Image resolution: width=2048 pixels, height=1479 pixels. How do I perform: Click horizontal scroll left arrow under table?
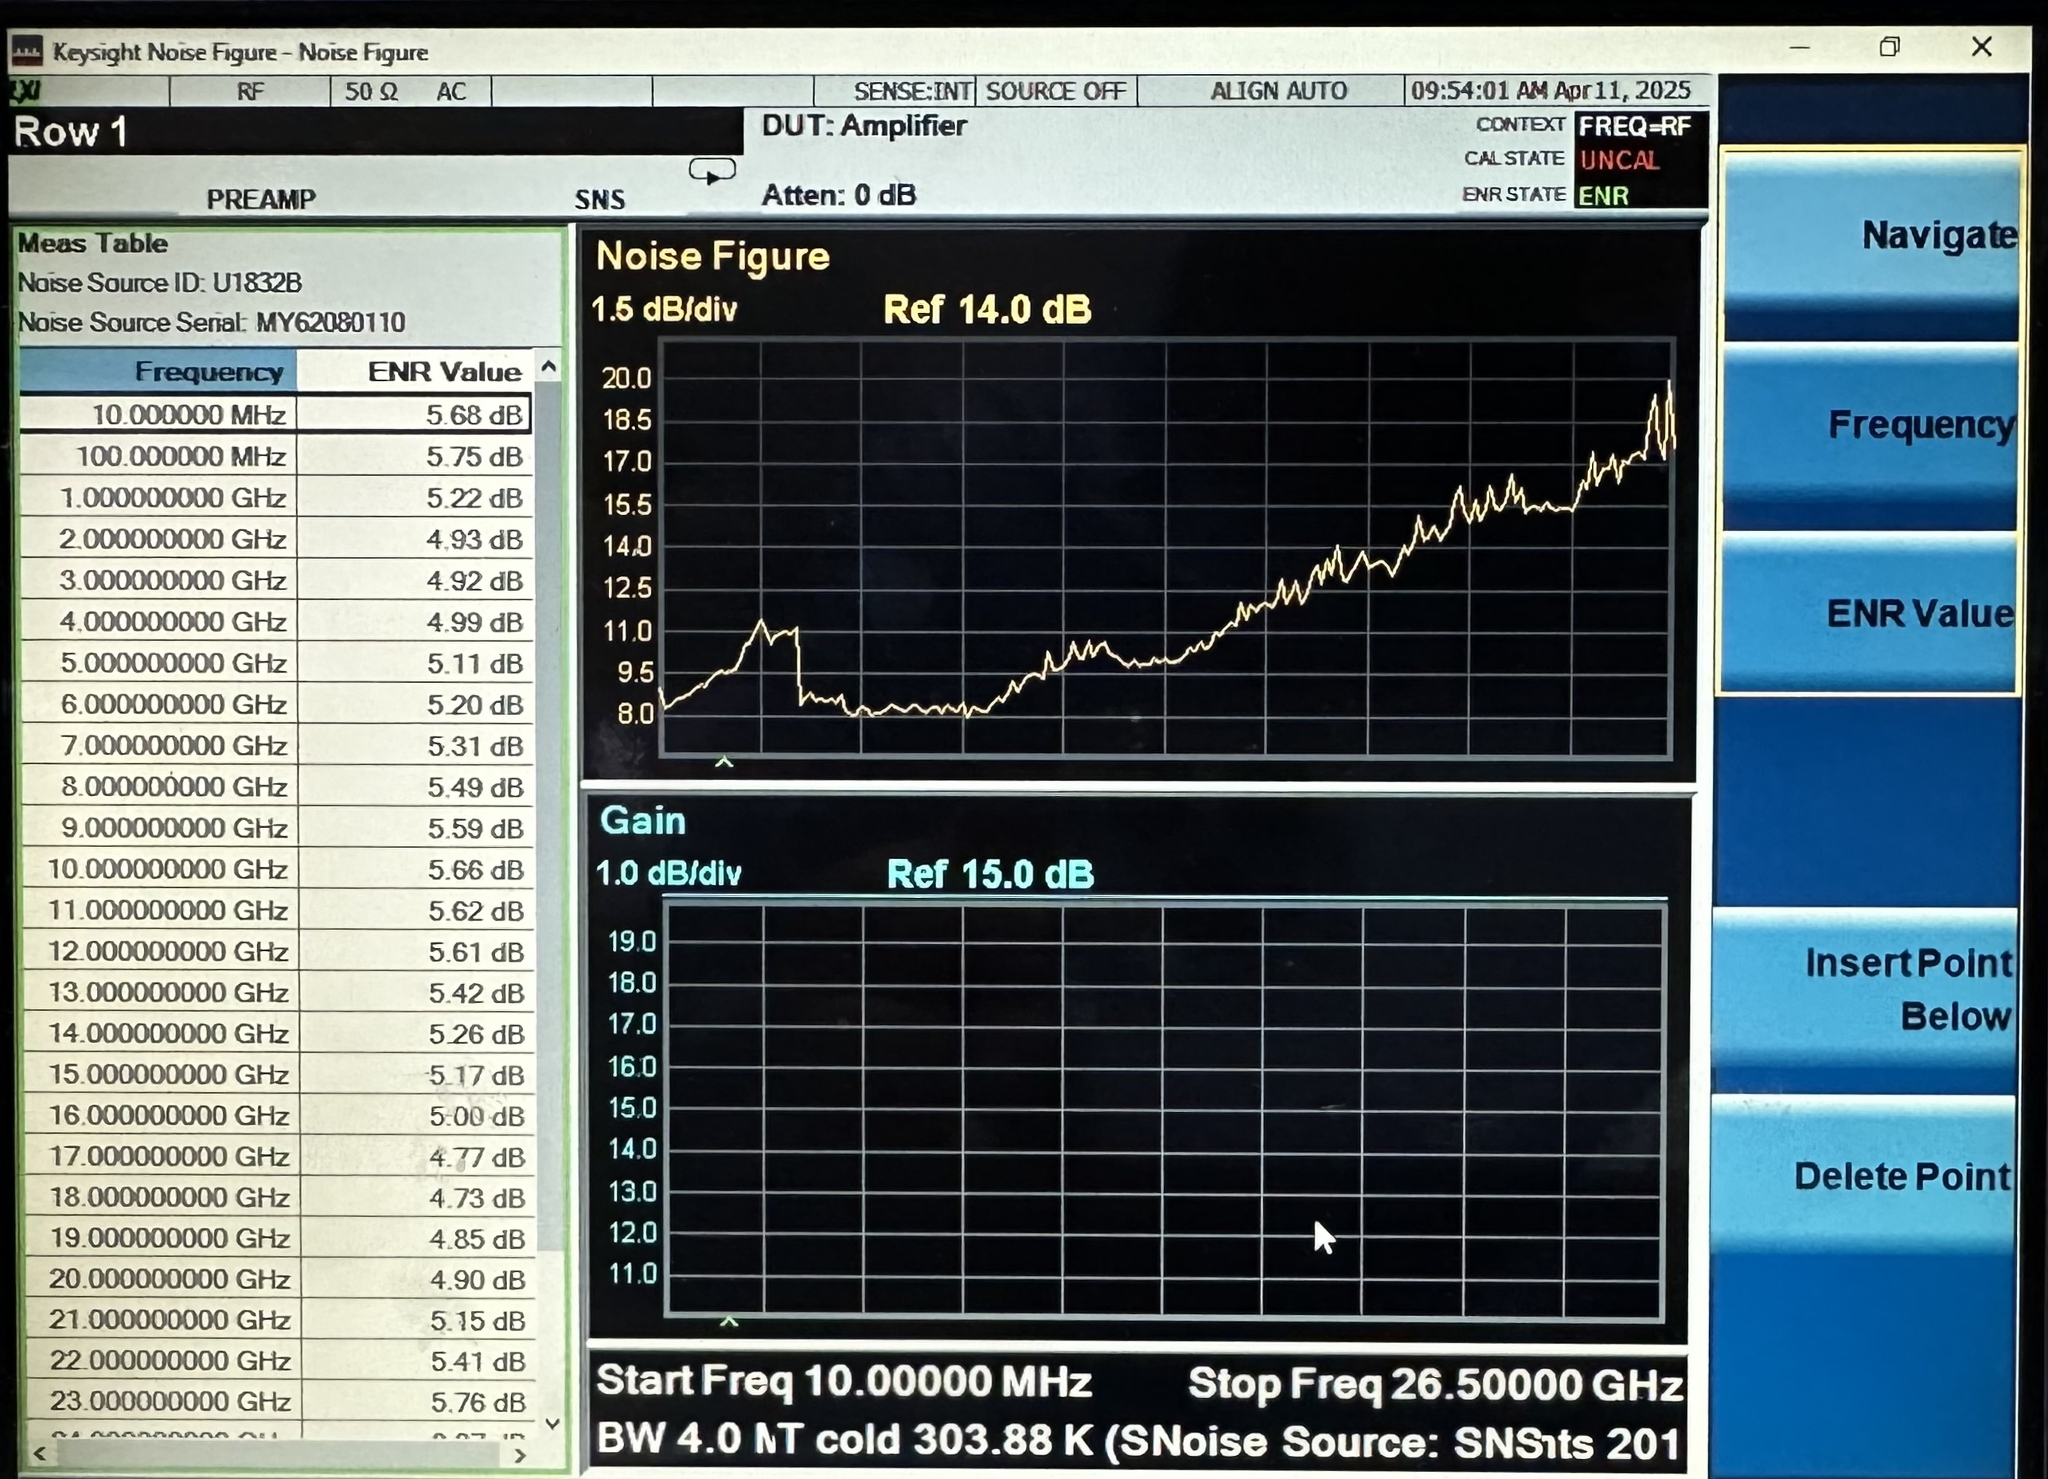40,1453
